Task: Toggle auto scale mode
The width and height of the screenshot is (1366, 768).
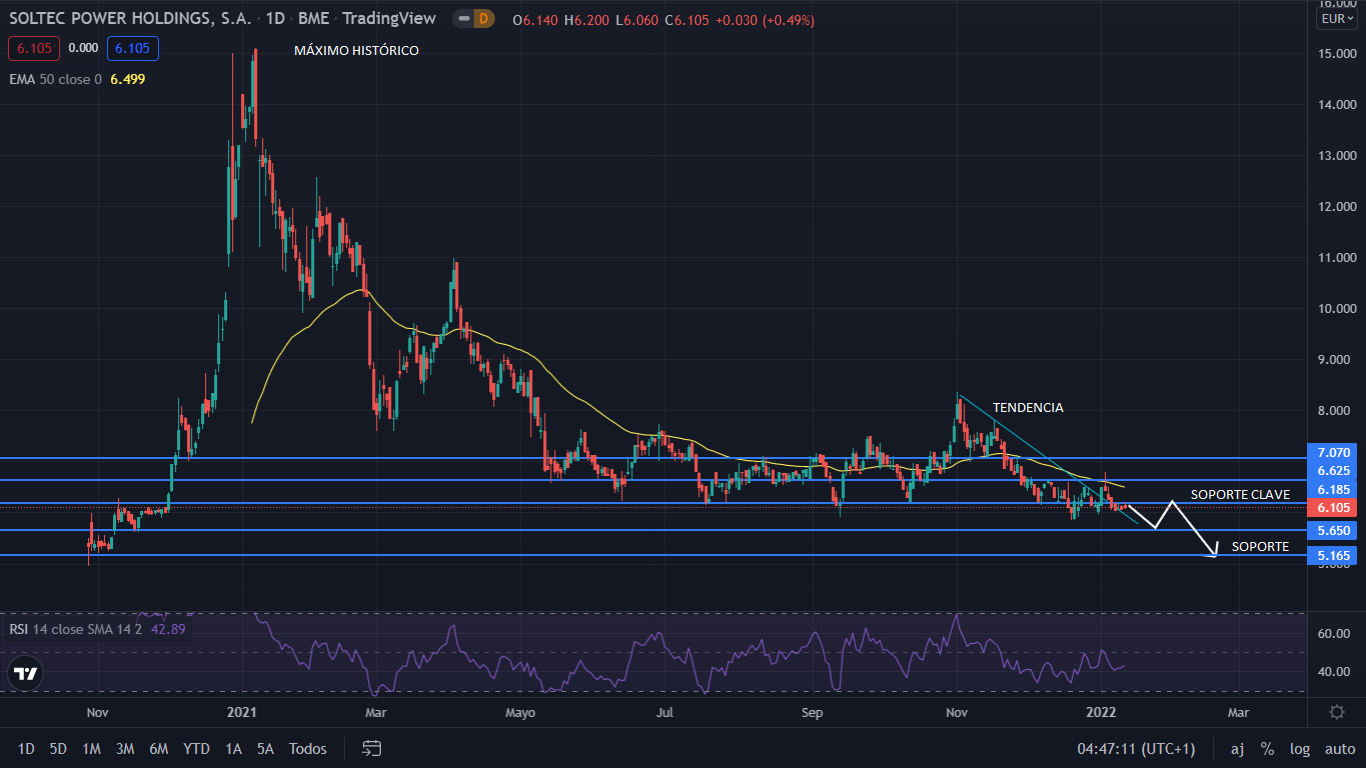Action: [1340, 748]
